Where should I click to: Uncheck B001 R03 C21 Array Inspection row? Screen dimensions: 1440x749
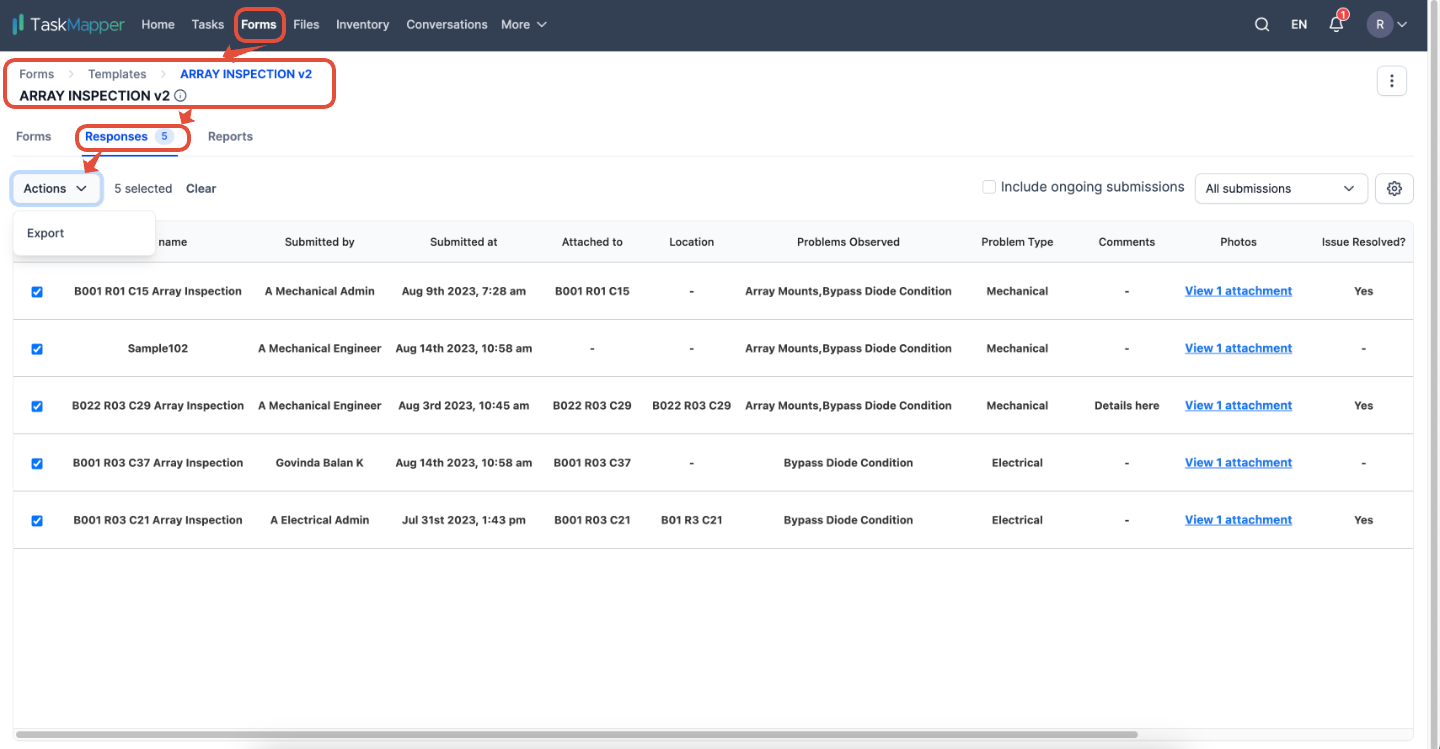click(x=37, y=521)
